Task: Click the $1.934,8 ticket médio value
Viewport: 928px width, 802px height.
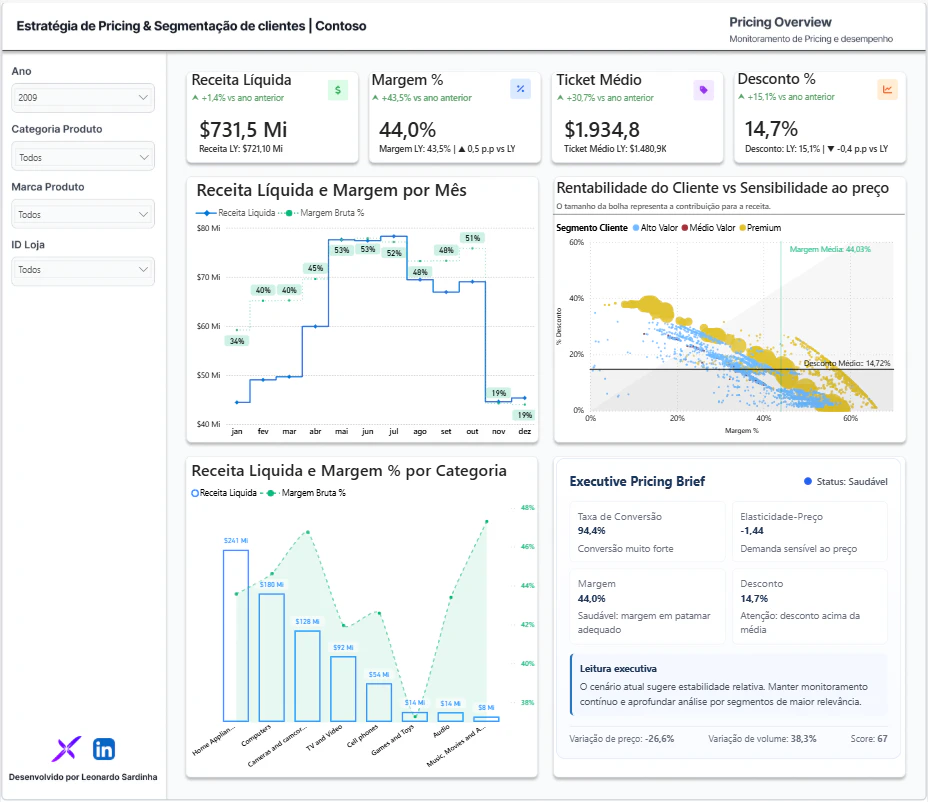Action: [x=602, y=130]
